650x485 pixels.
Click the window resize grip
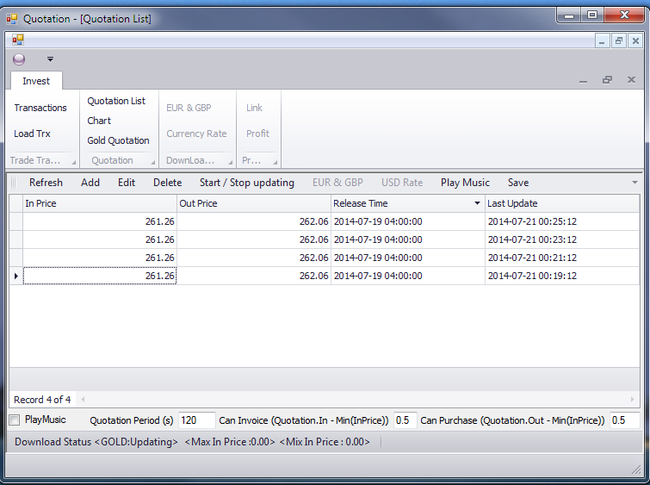(636, 470)
